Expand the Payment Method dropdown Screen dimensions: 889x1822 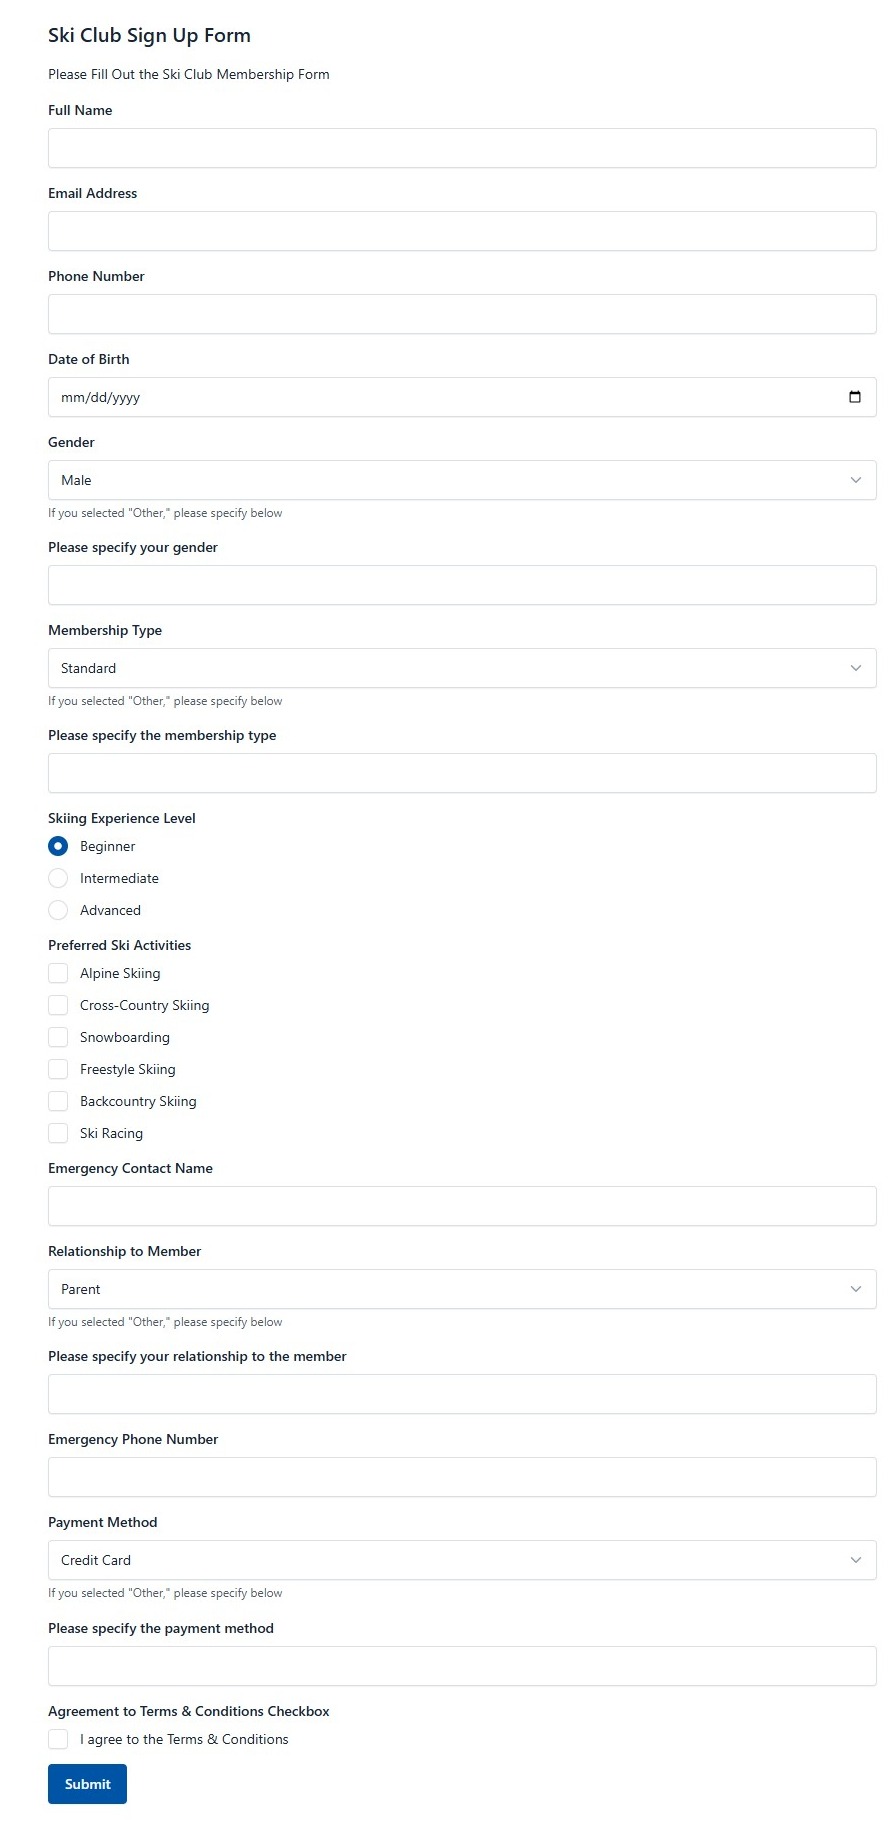pyautogui.click(x=462, y=1560)
